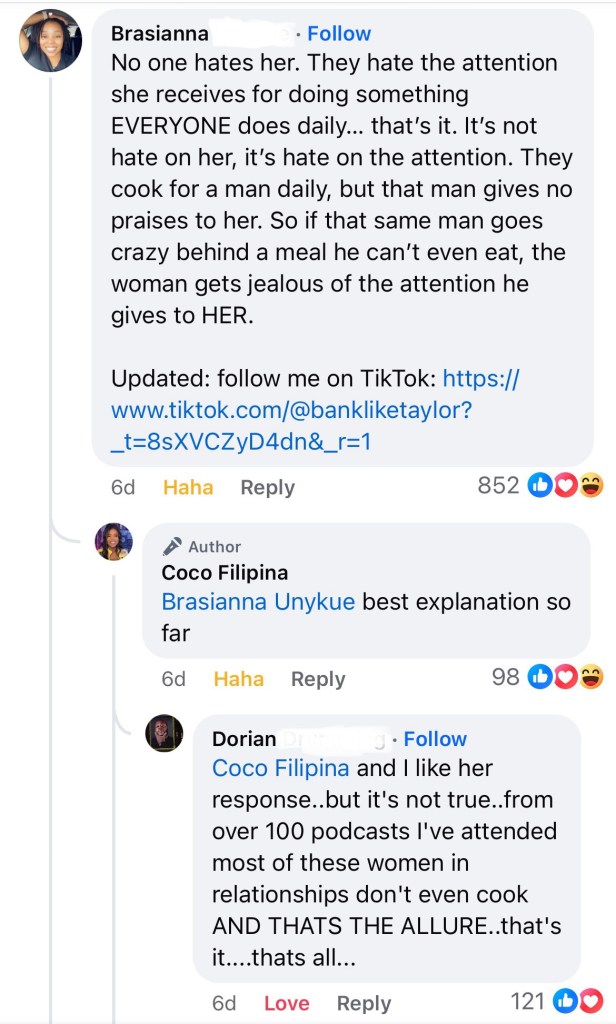616x1024 pixels.
Task: View the 852 reactions count
Action: [x=498, y=486]
